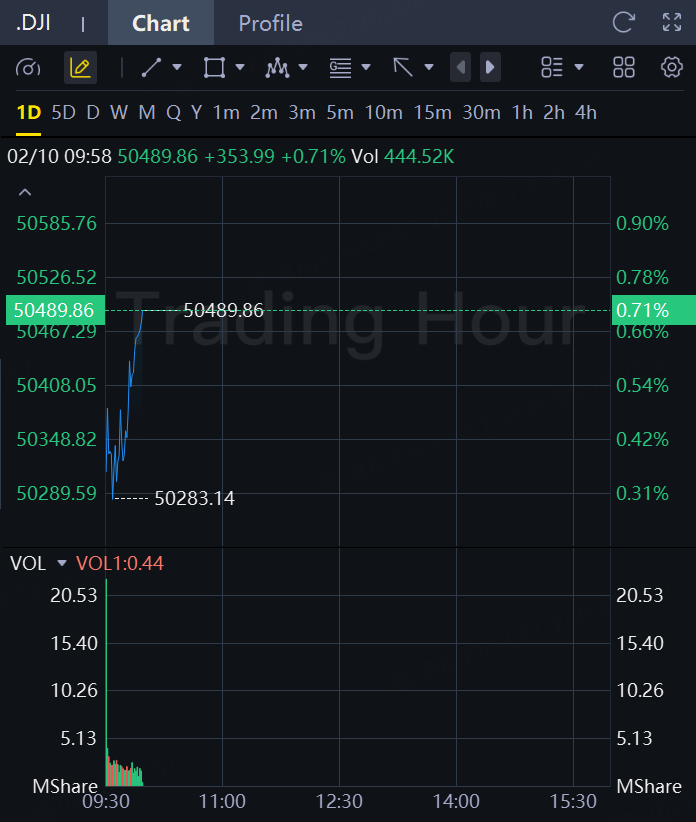Select the 1h interval
The height and width of the screenshot is (822, 696).
click(522, 113)
